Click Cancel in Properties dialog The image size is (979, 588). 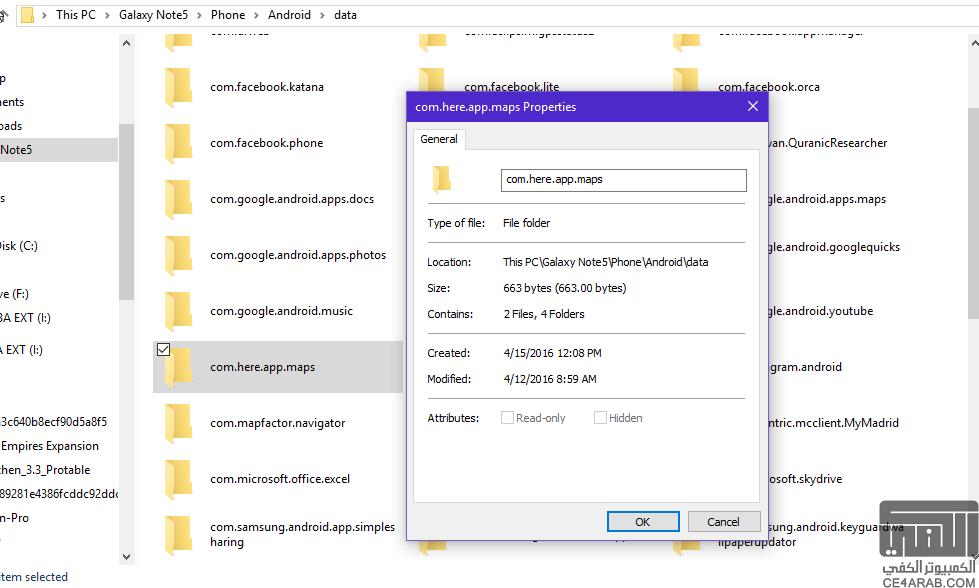tap(724, 522)
